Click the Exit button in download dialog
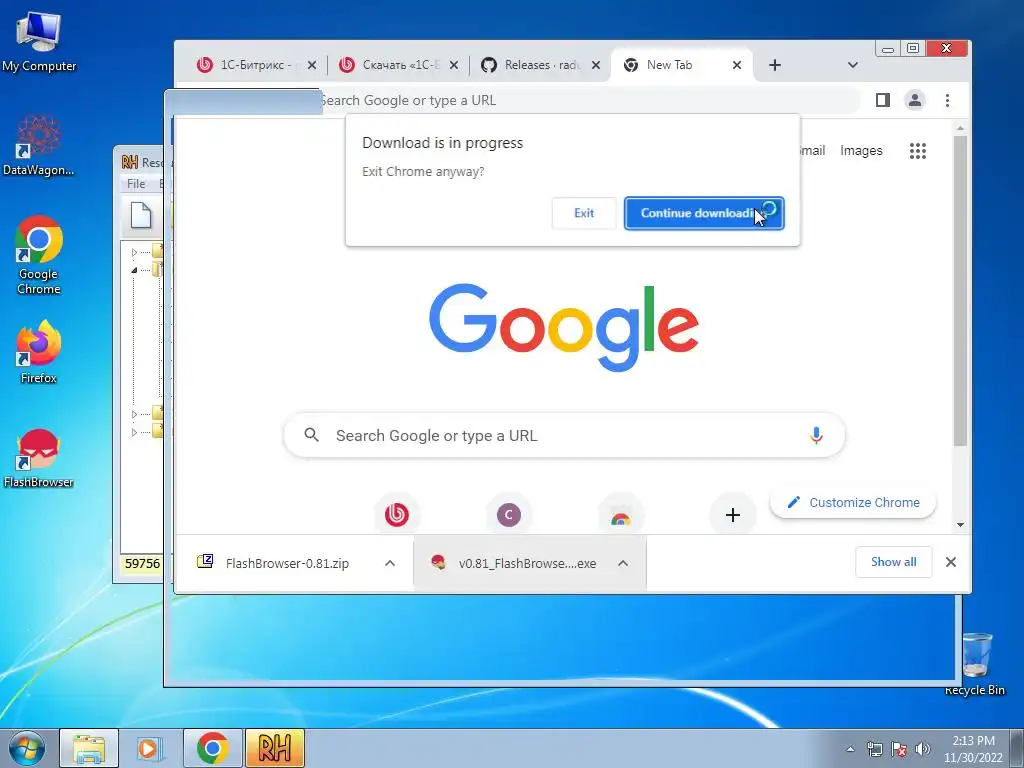The width and height of the screenshot is (1024, 768). click(584, 213)
